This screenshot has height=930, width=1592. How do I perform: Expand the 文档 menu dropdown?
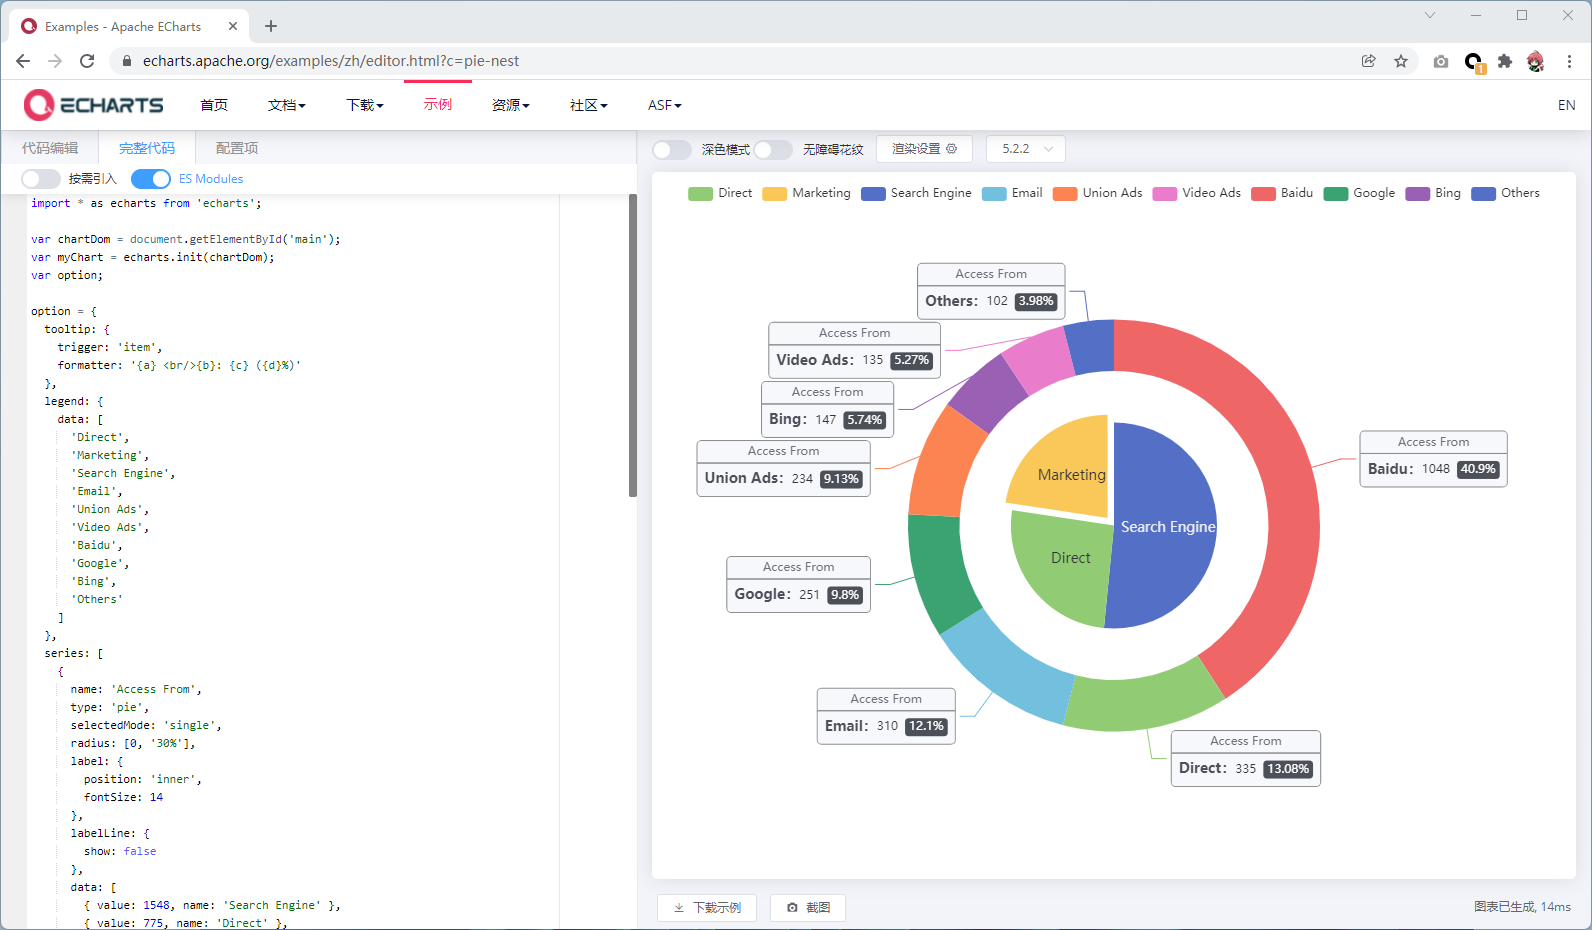tap(286, 105)
